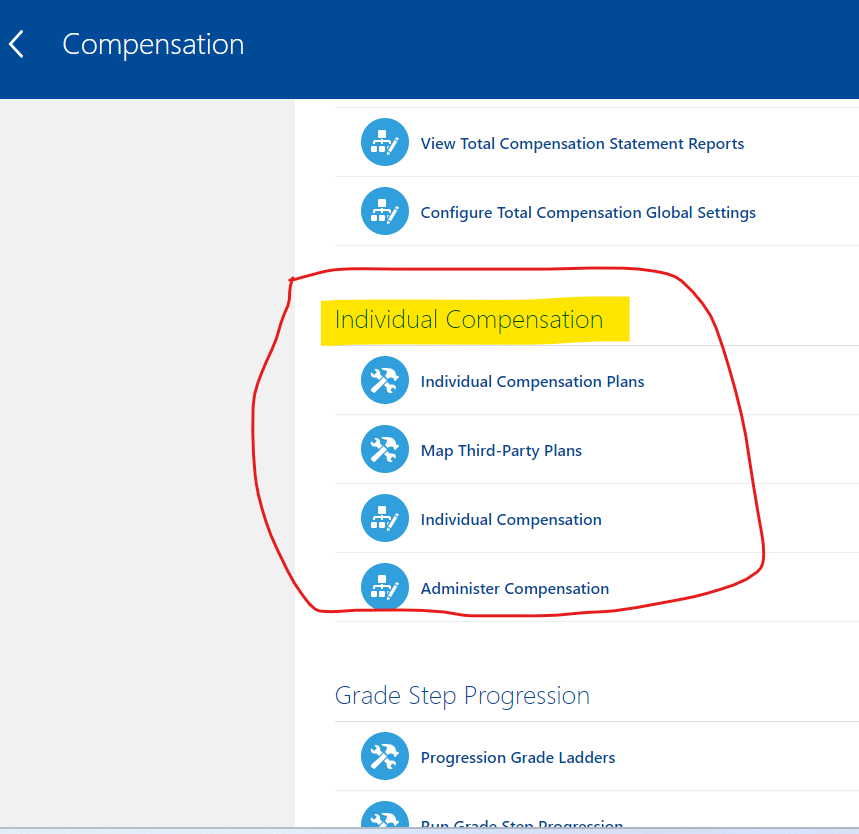Click the wrench icon beside Progression Grade Ladders

coord(385,757)
